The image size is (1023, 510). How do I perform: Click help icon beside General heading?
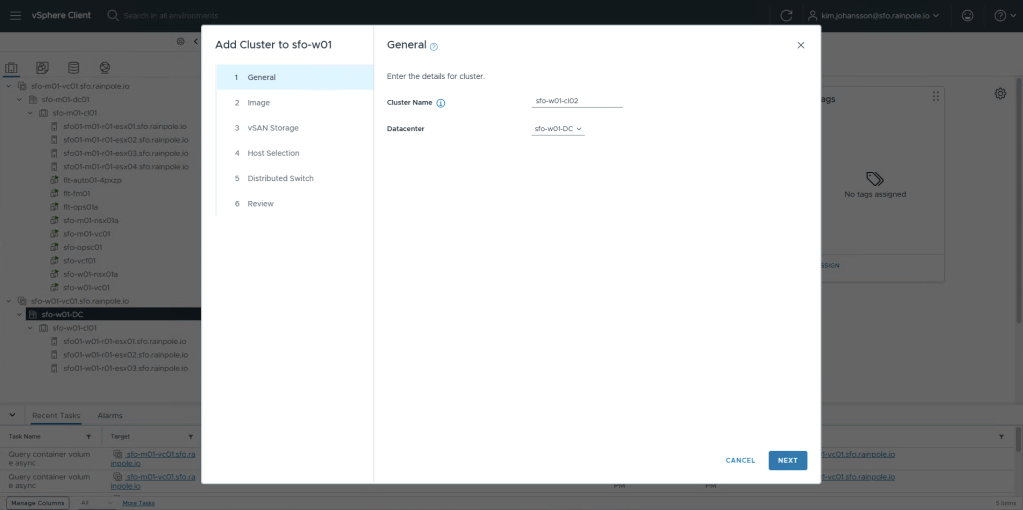pyautogui.click(x=434, y=47)
